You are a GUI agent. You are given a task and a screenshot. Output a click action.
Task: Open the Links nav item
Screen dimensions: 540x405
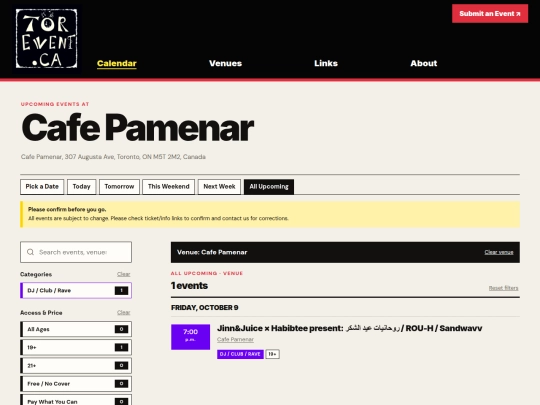click(x=326, y=63)
